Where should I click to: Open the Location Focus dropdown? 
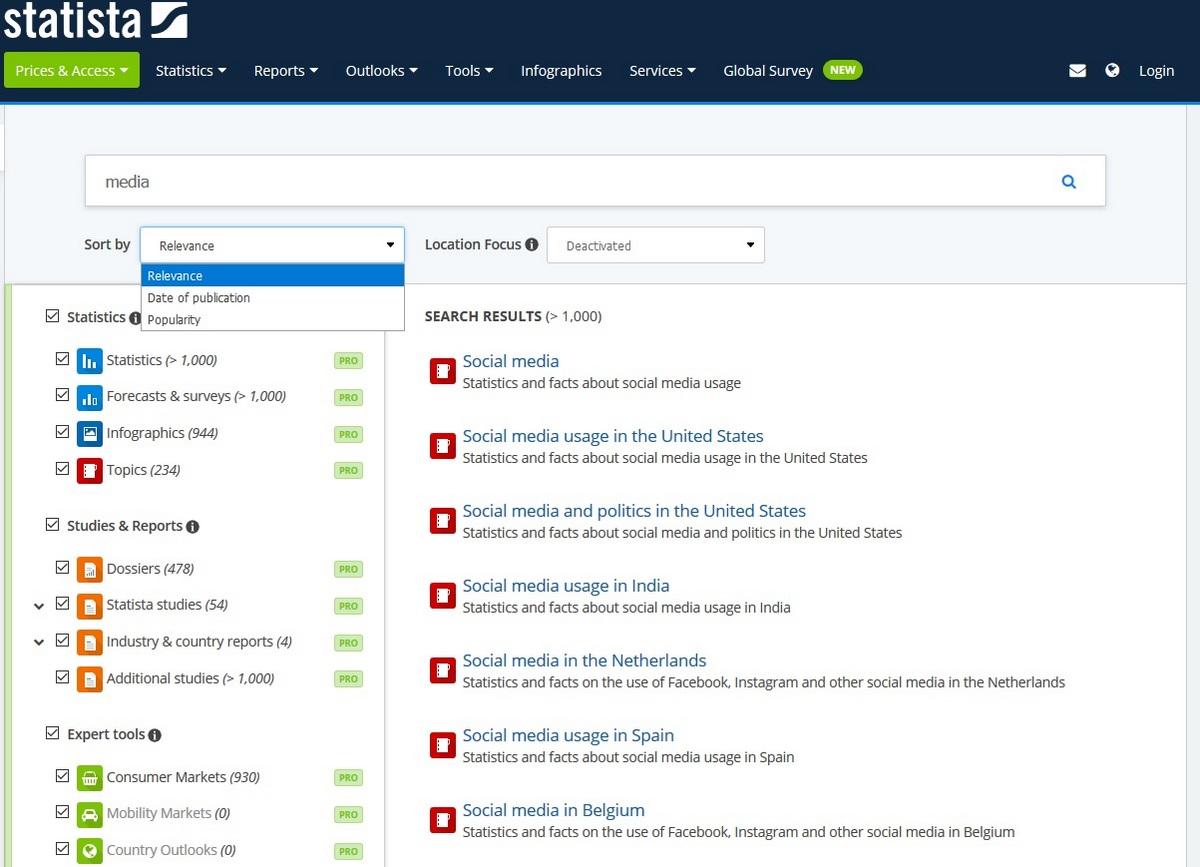[656, 245]
